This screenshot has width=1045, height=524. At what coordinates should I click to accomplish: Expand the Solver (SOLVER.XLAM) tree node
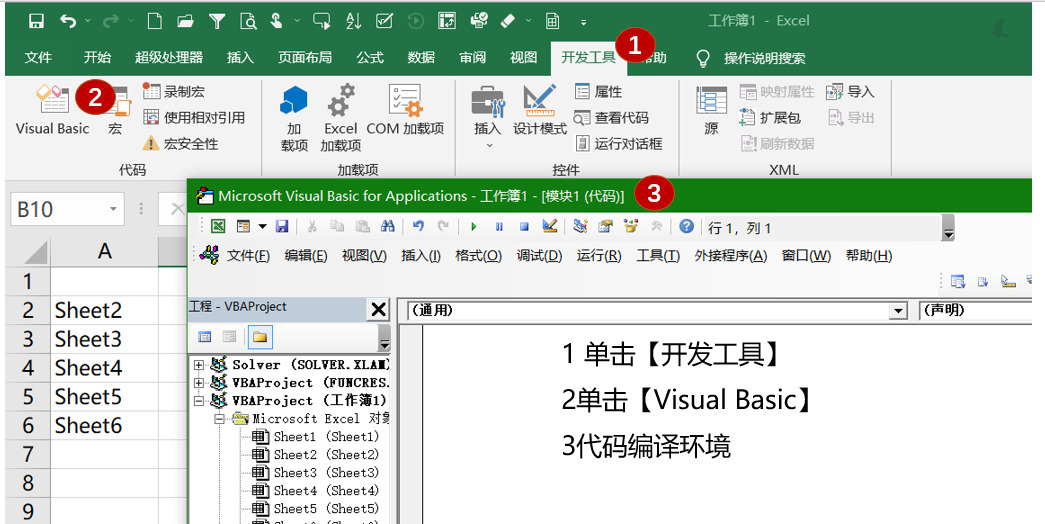point(199,365)
